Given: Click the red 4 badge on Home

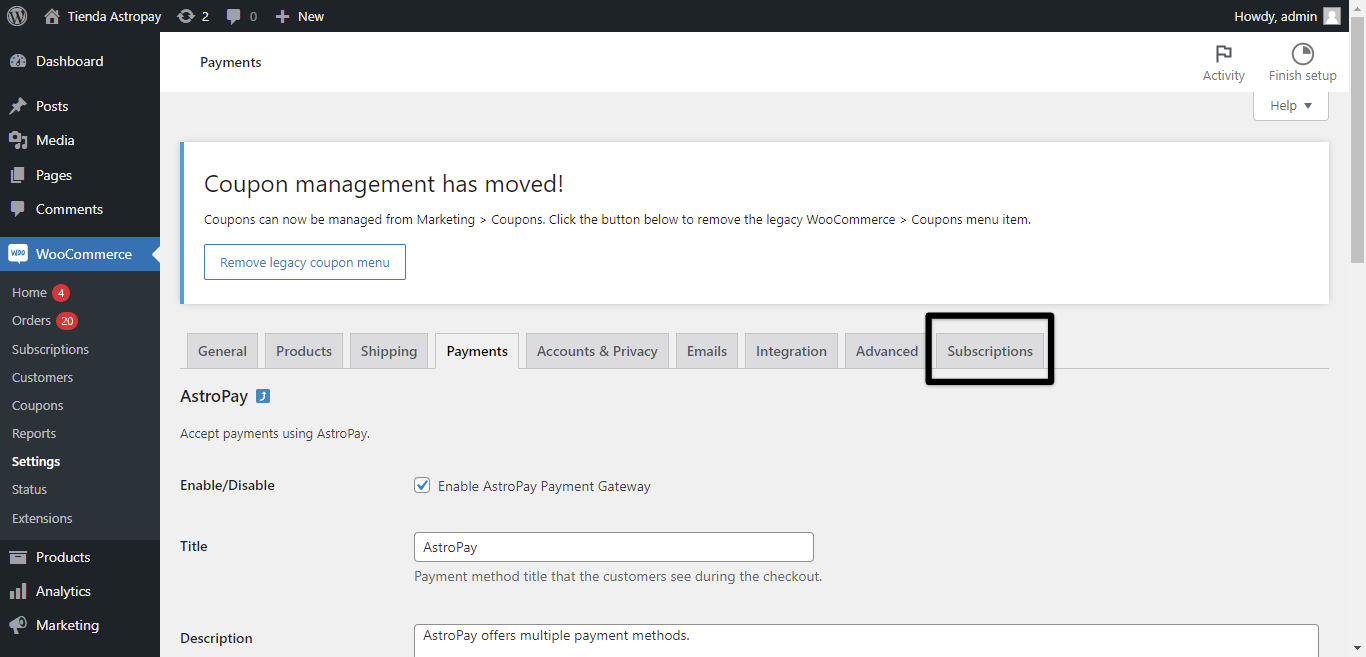Looking at the screenshot, I should click(61, 293).
